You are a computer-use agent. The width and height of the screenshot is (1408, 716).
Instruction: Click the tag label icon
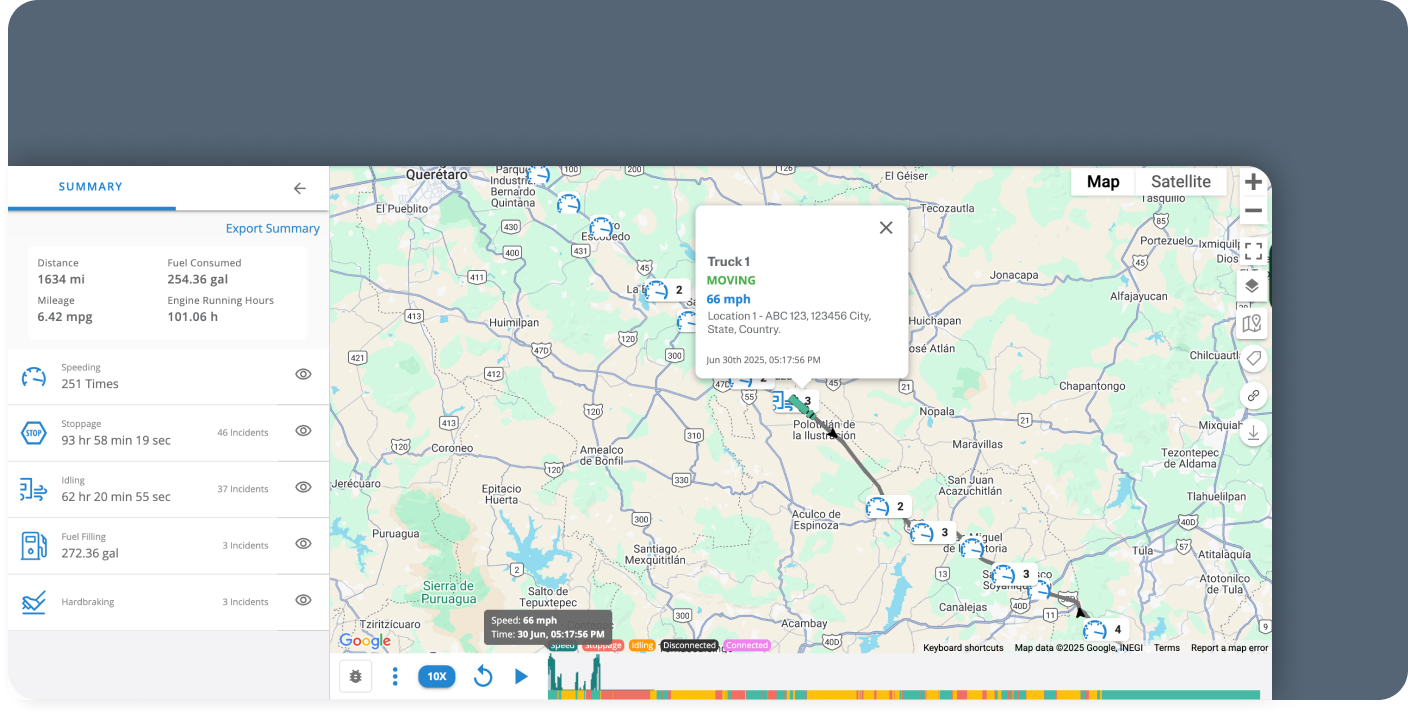1252,358
